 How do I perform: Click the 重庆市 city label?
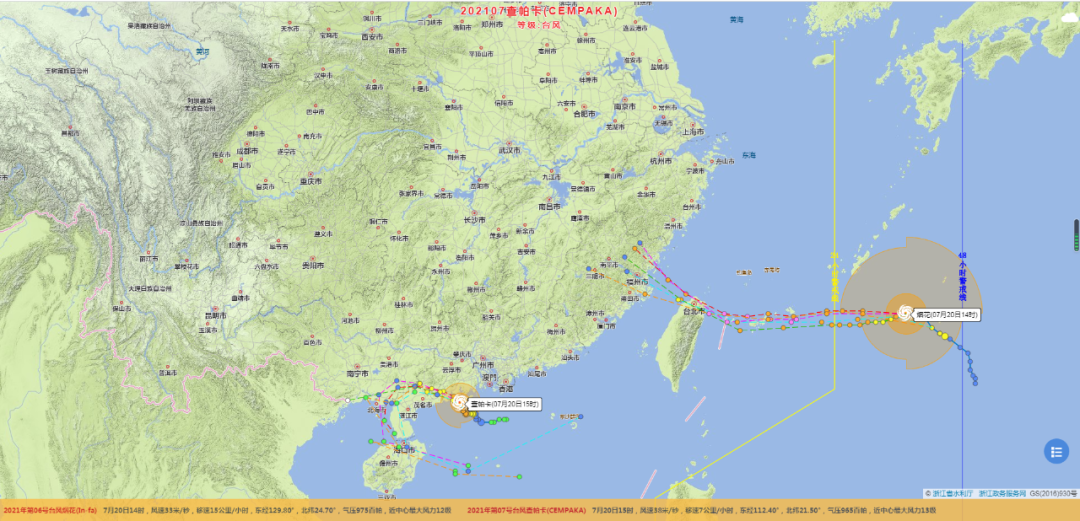pyautogui.click(x=311, y=181)
